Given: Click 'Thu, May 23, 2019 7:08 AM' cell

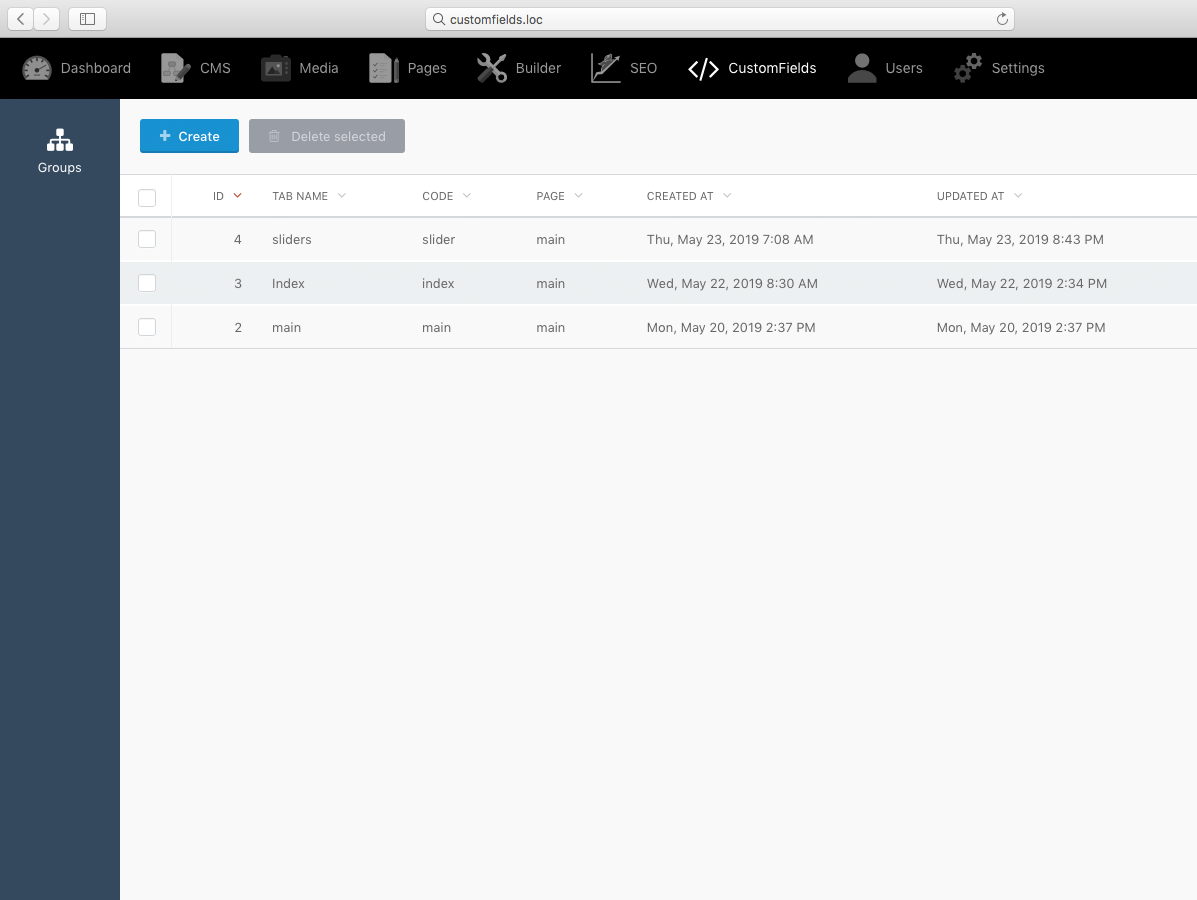Looking at the screenshot, I should pyautogui.click(x=730, y=240).
